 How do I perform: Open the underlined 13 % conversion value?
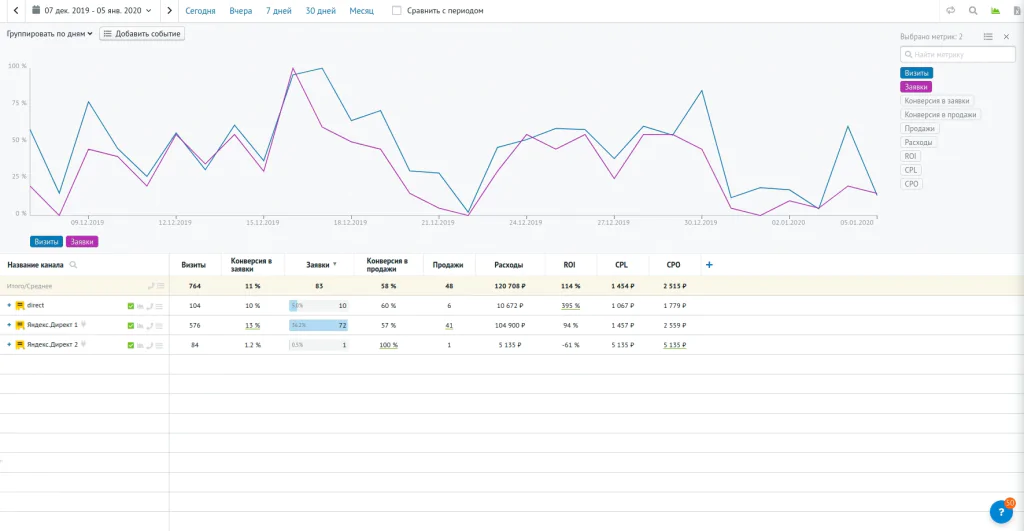coord(252,325)
